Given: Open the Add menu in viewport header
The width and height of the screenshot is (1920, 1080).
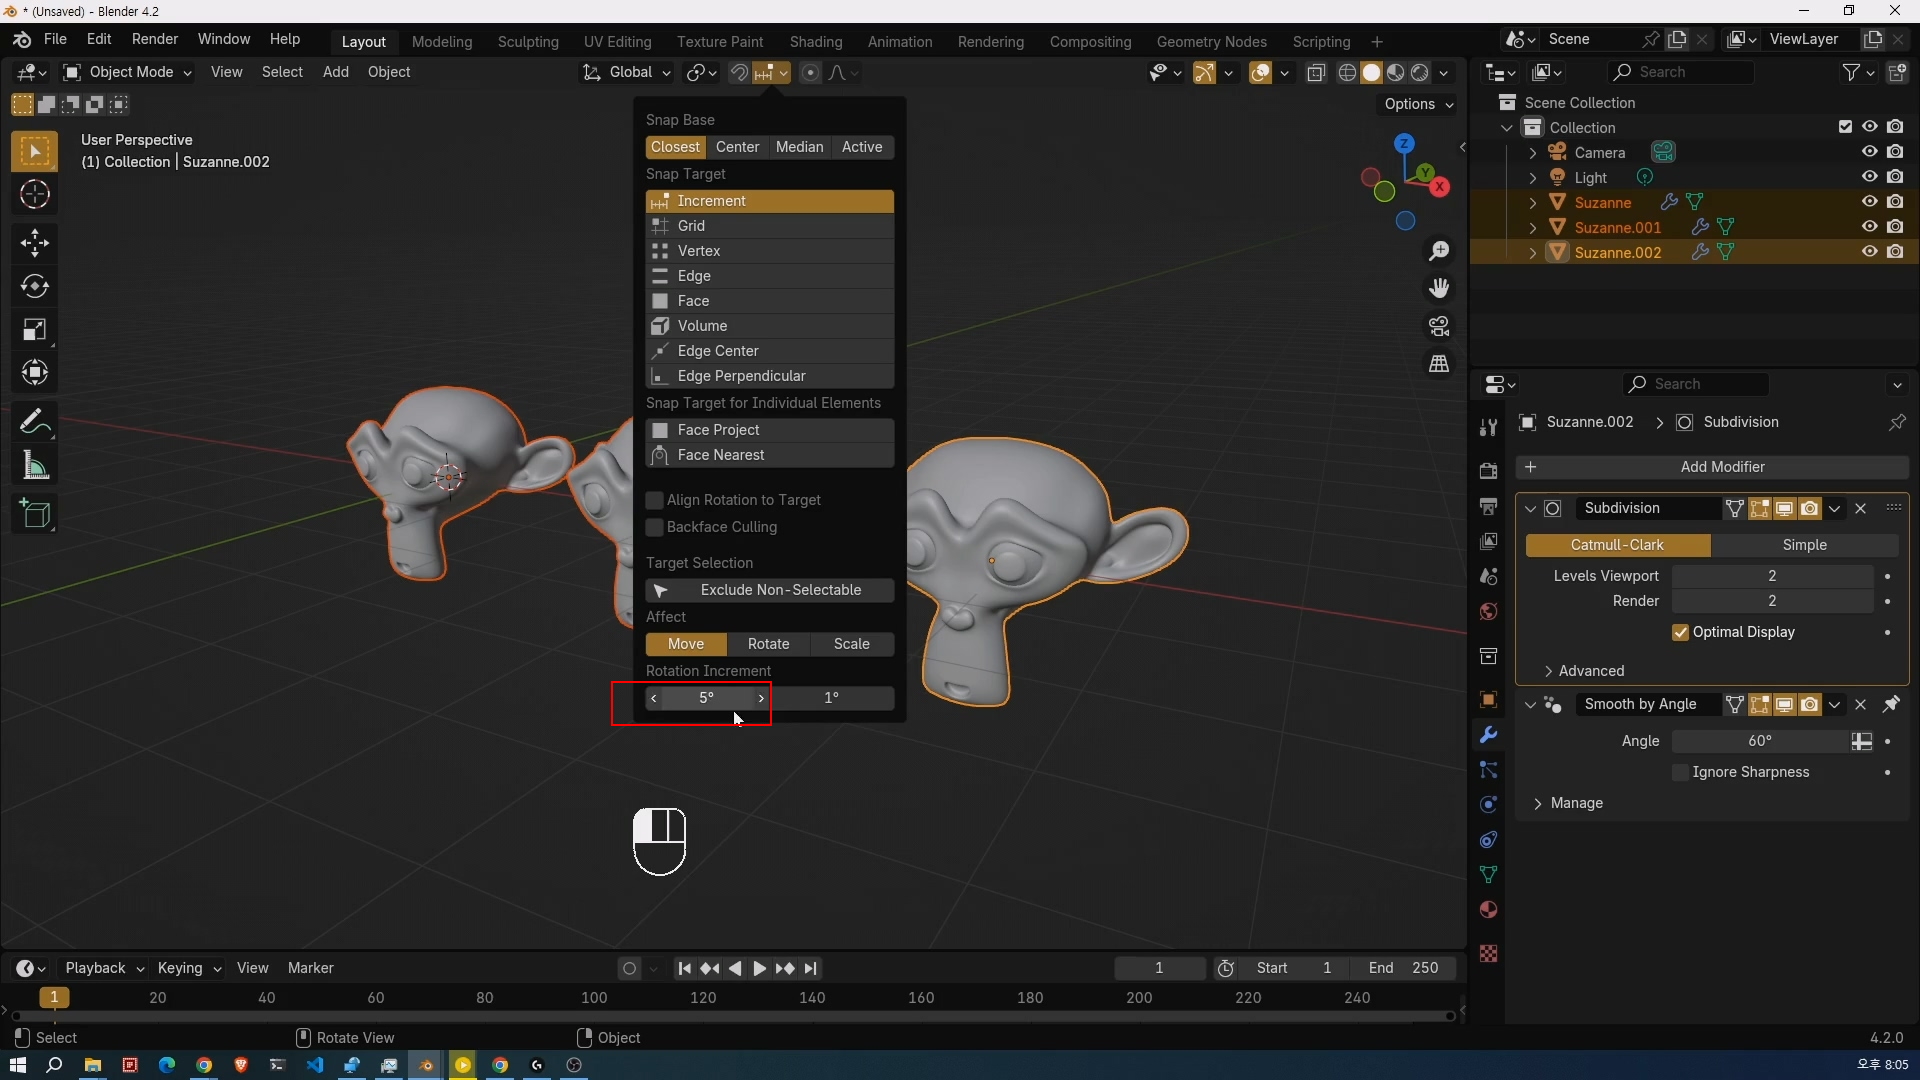Looking at the screenshot, I should (x=336, y=72).
